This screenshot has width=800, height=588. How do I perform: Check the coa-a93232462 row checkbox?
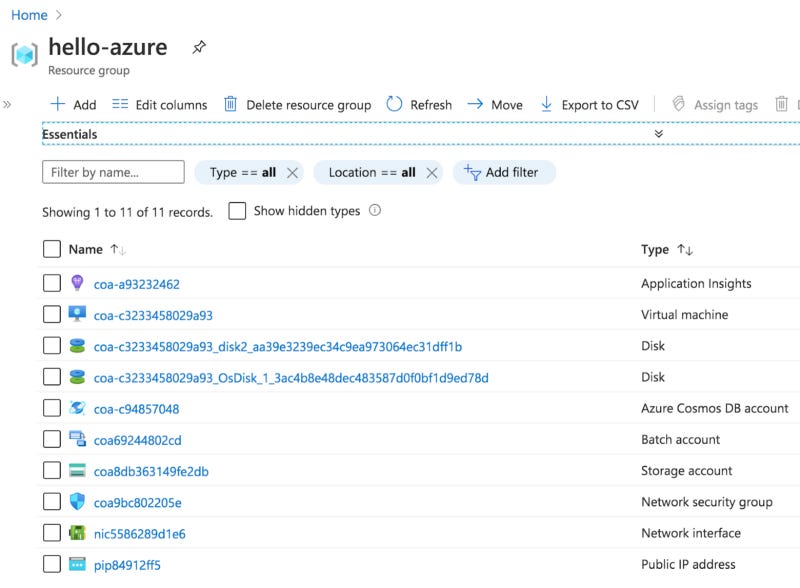(52, 283)
